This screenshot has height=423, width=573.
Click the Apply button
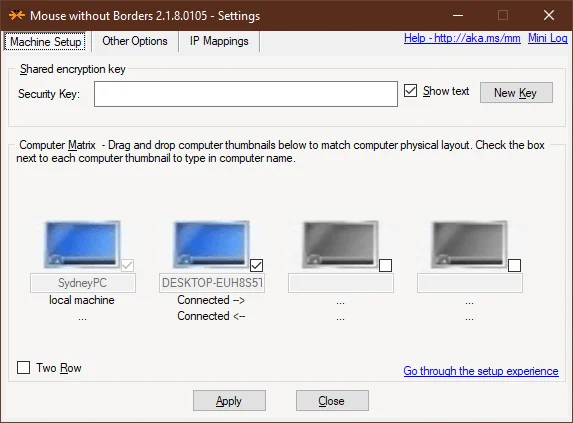229,401
